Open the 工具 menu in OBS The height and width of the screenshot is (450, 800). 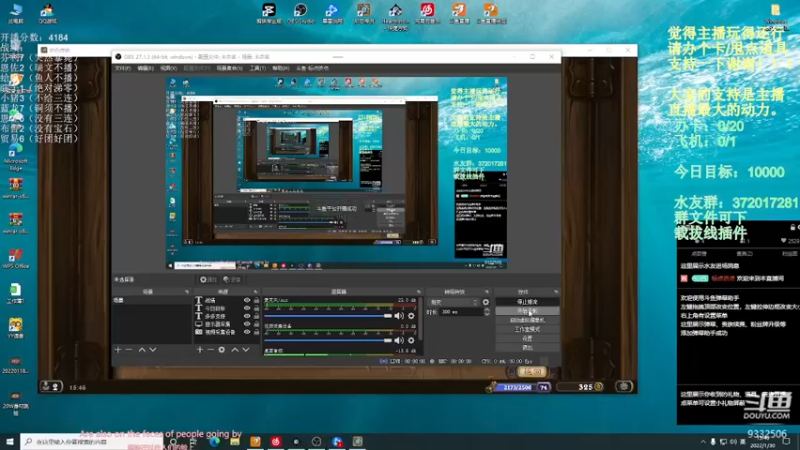click(x=258, y=68)
